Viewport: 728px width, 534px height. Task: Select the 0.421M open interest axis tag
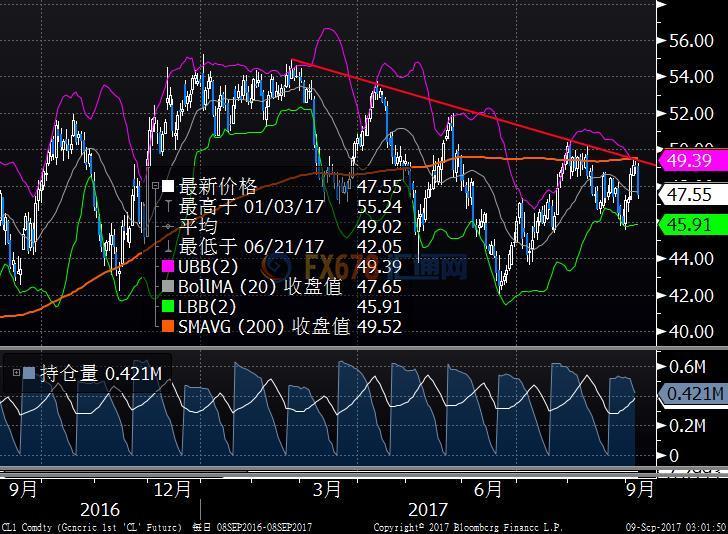(x=692, y=394)
